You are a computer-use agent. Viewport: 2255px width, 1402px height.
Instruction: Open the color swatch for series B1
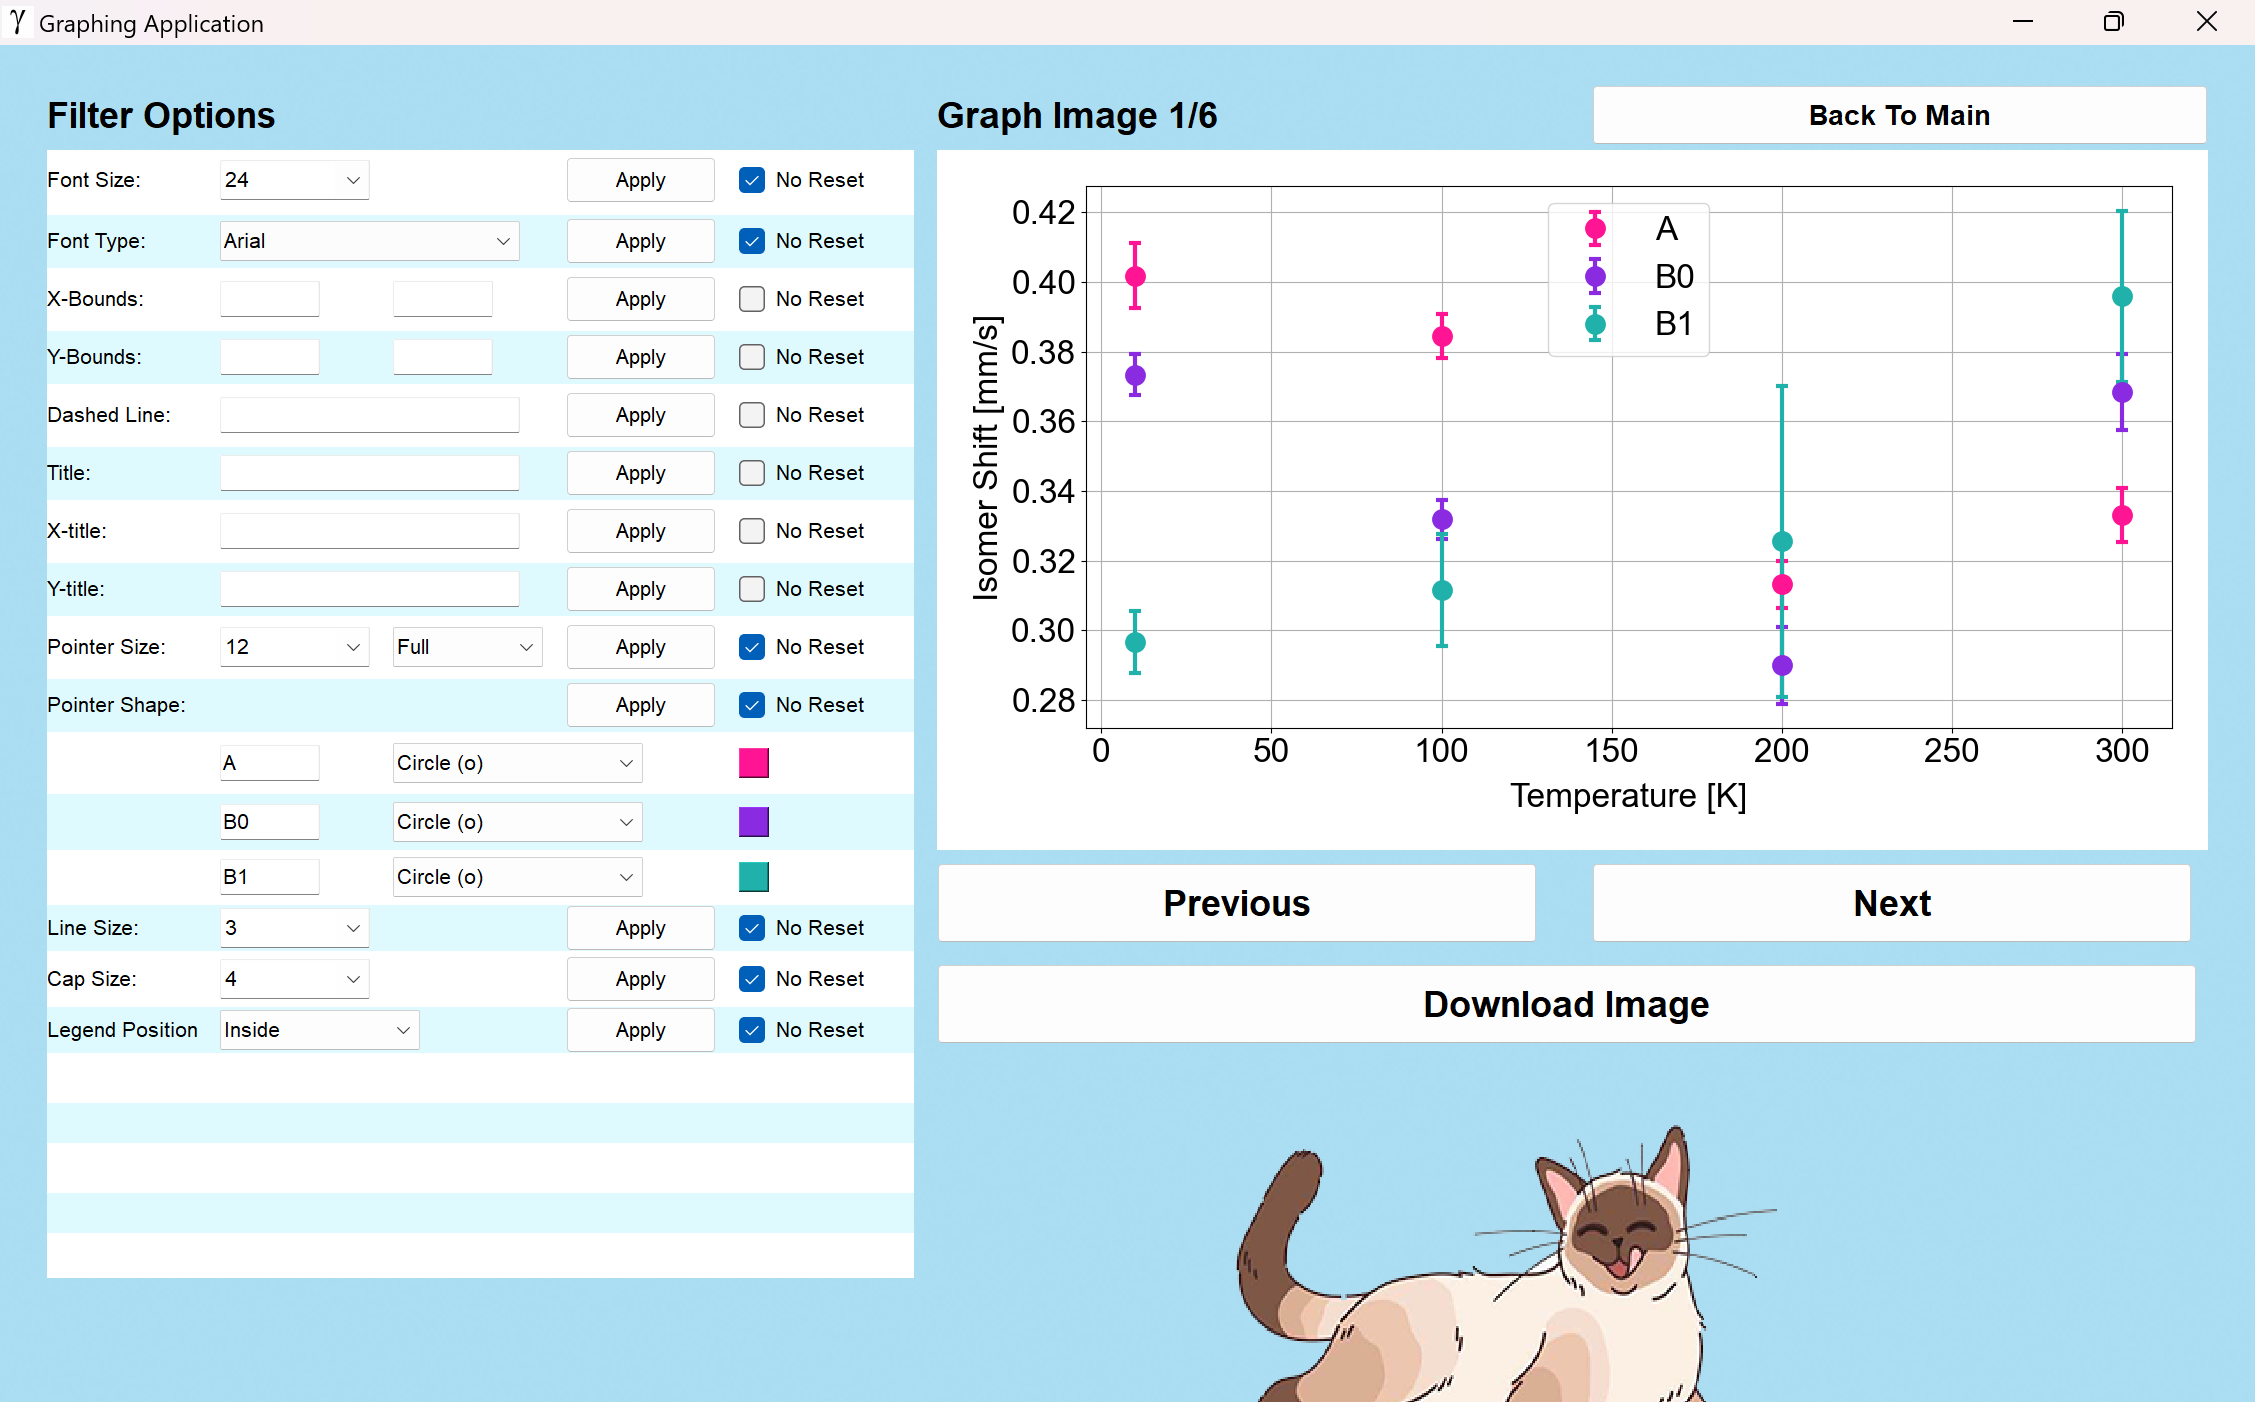753,877
